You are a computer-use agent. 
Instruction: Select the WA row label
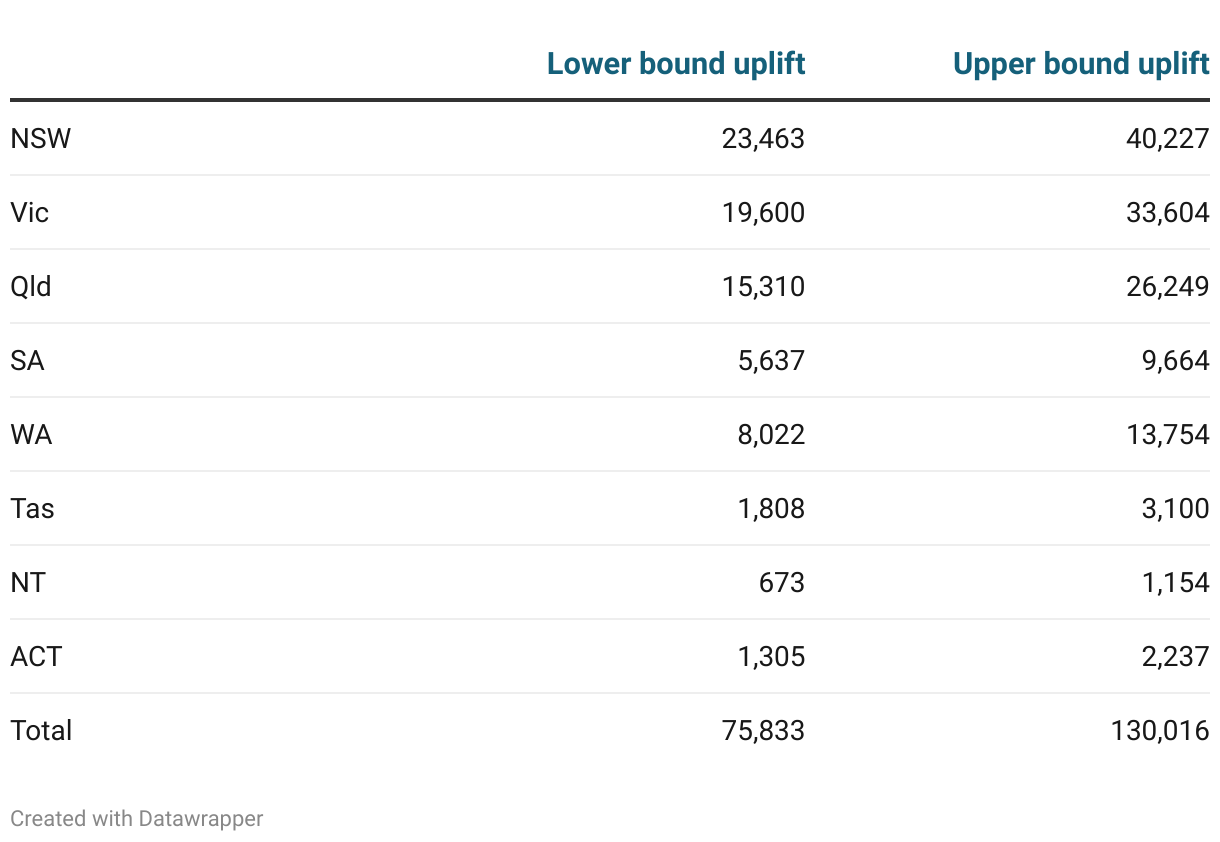tap(31, 434)
